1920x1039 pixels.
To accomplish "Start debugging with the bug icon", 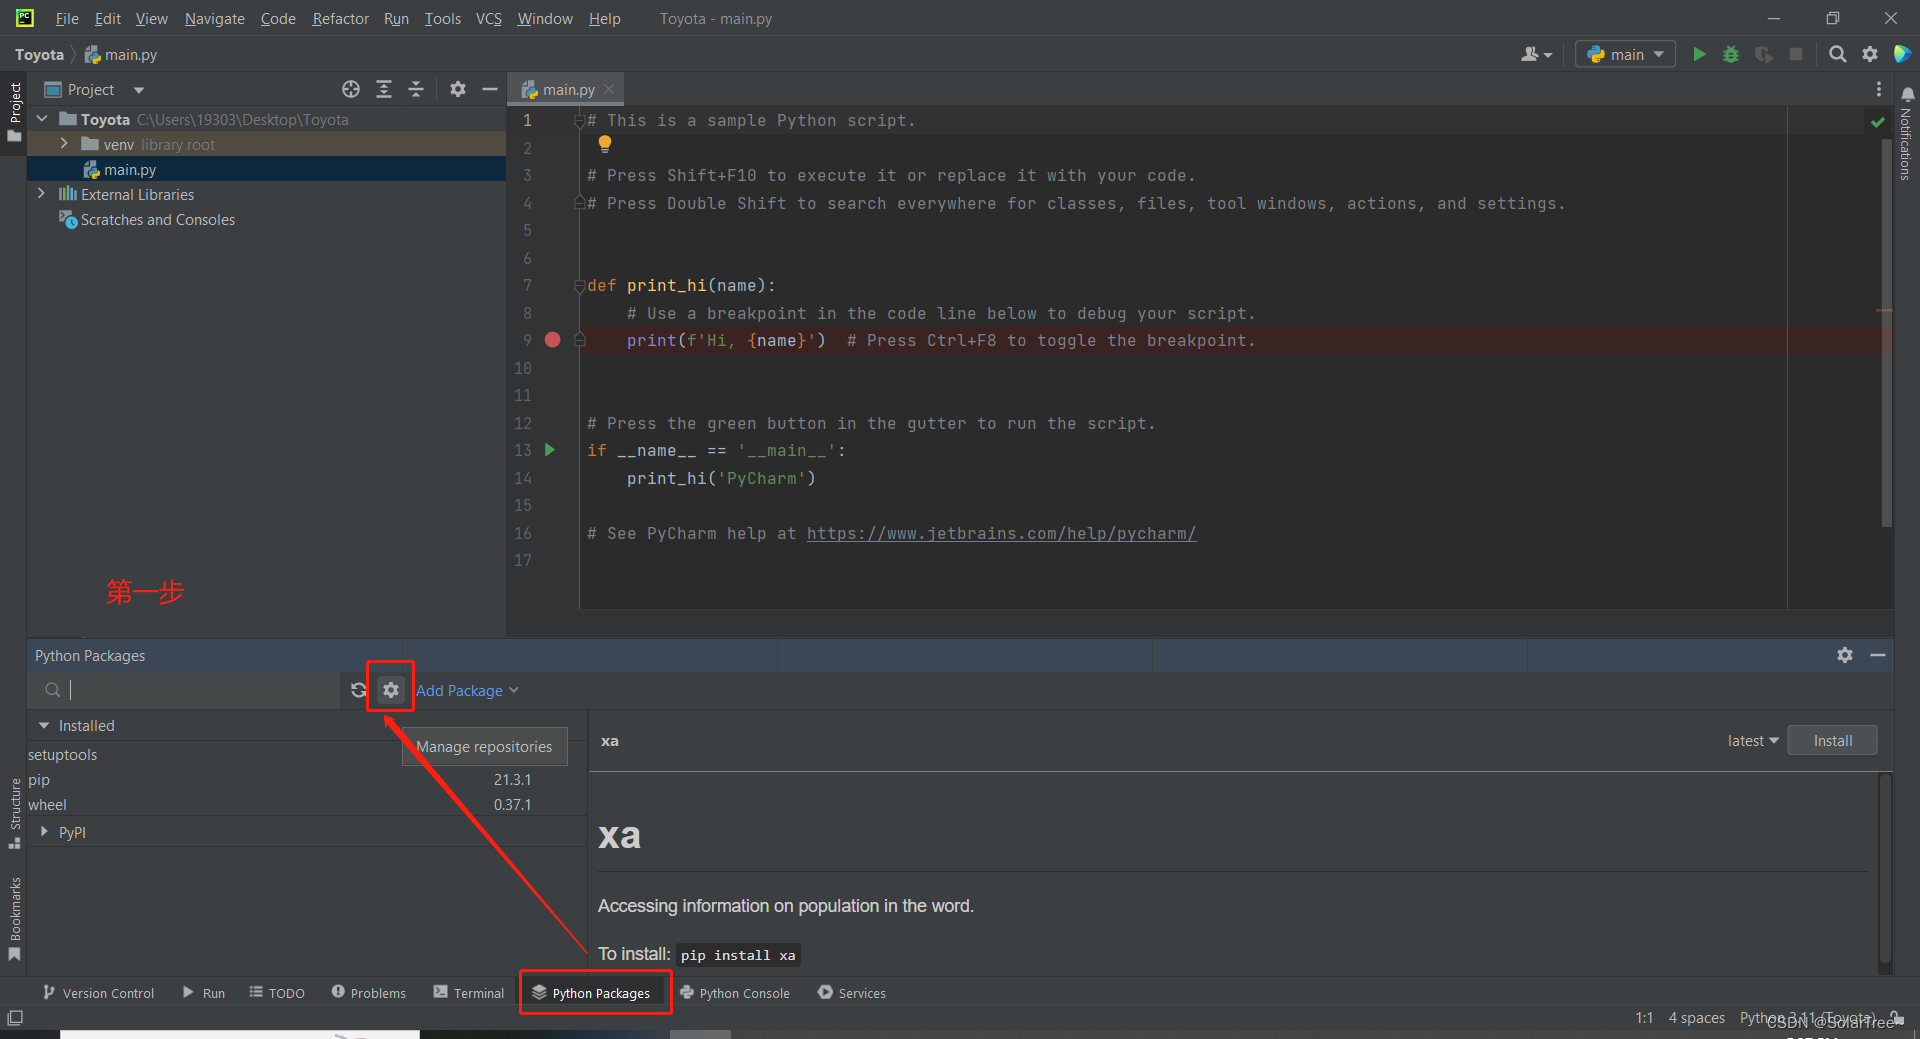I will (x=1731, y=54).
